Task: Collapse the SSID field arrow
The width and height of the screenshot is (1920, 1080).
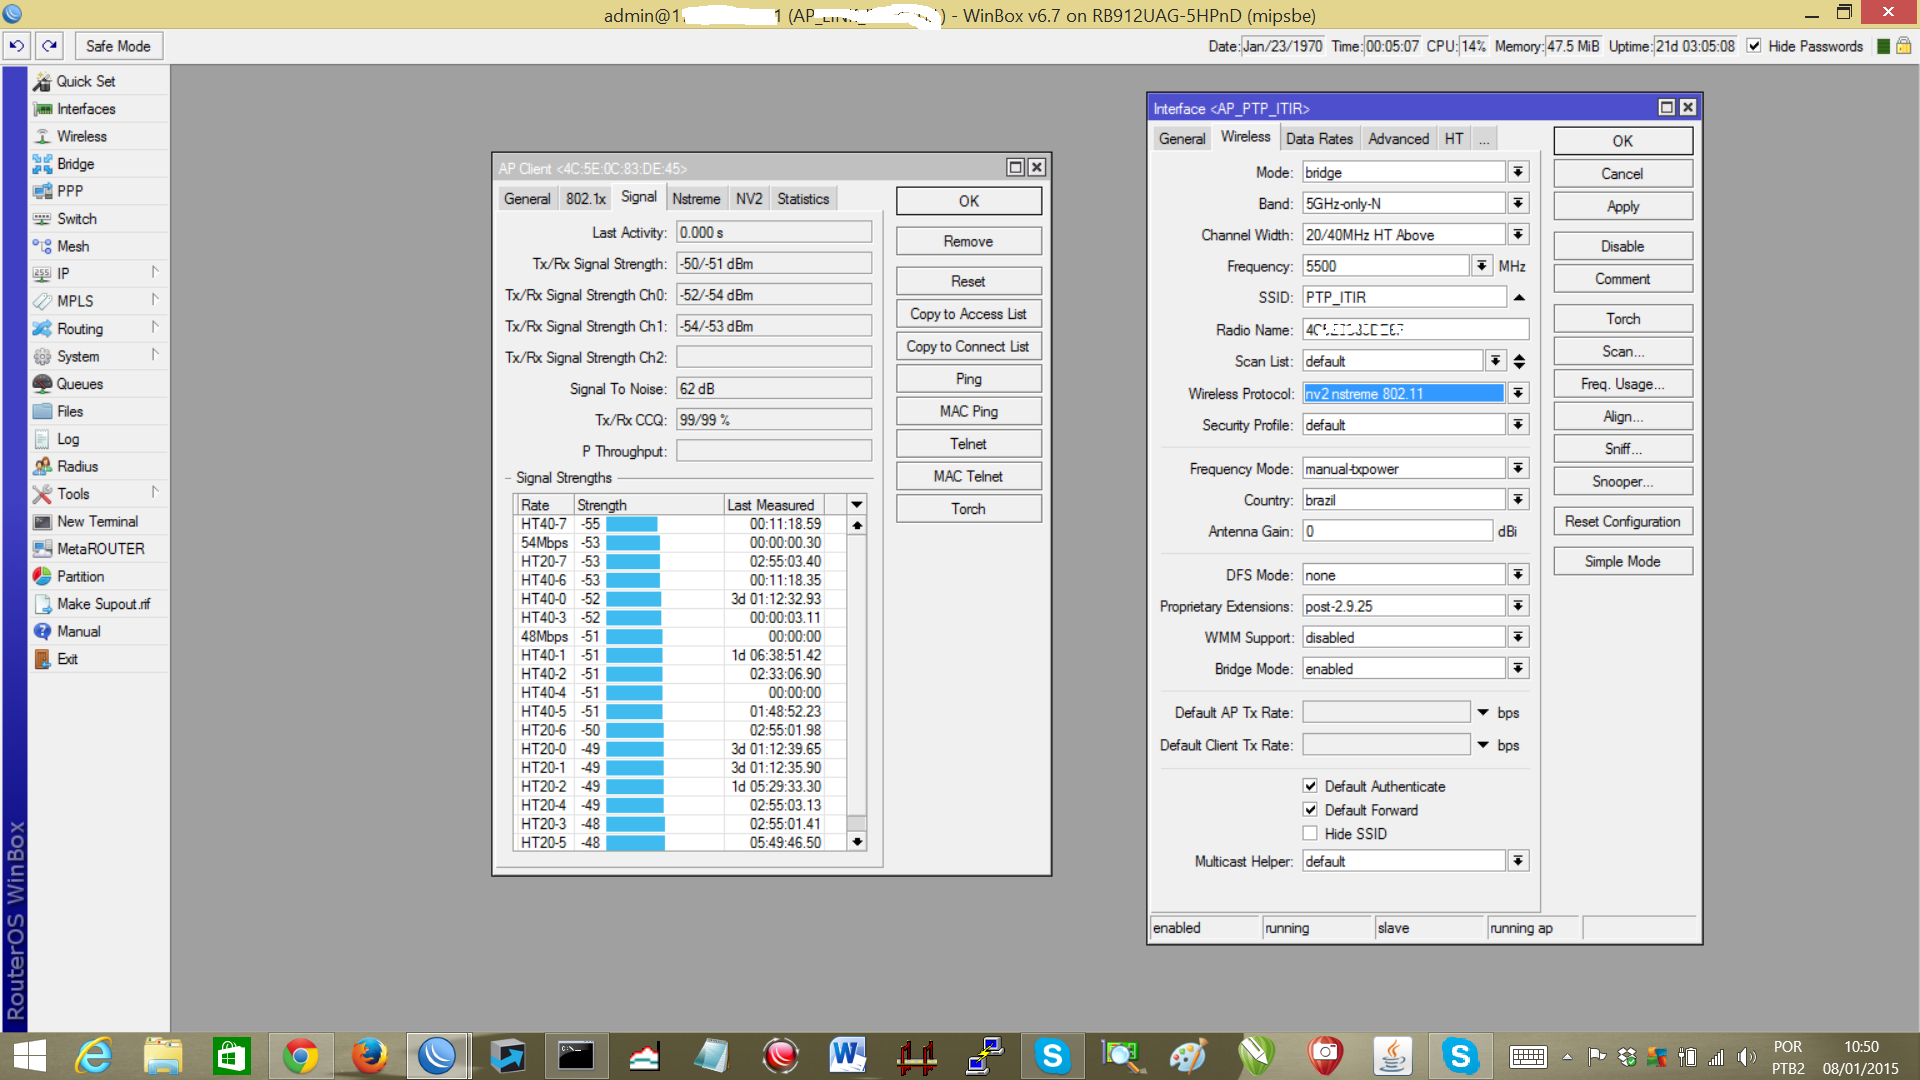Action: pyautogui.click(x=1519, y=297)
